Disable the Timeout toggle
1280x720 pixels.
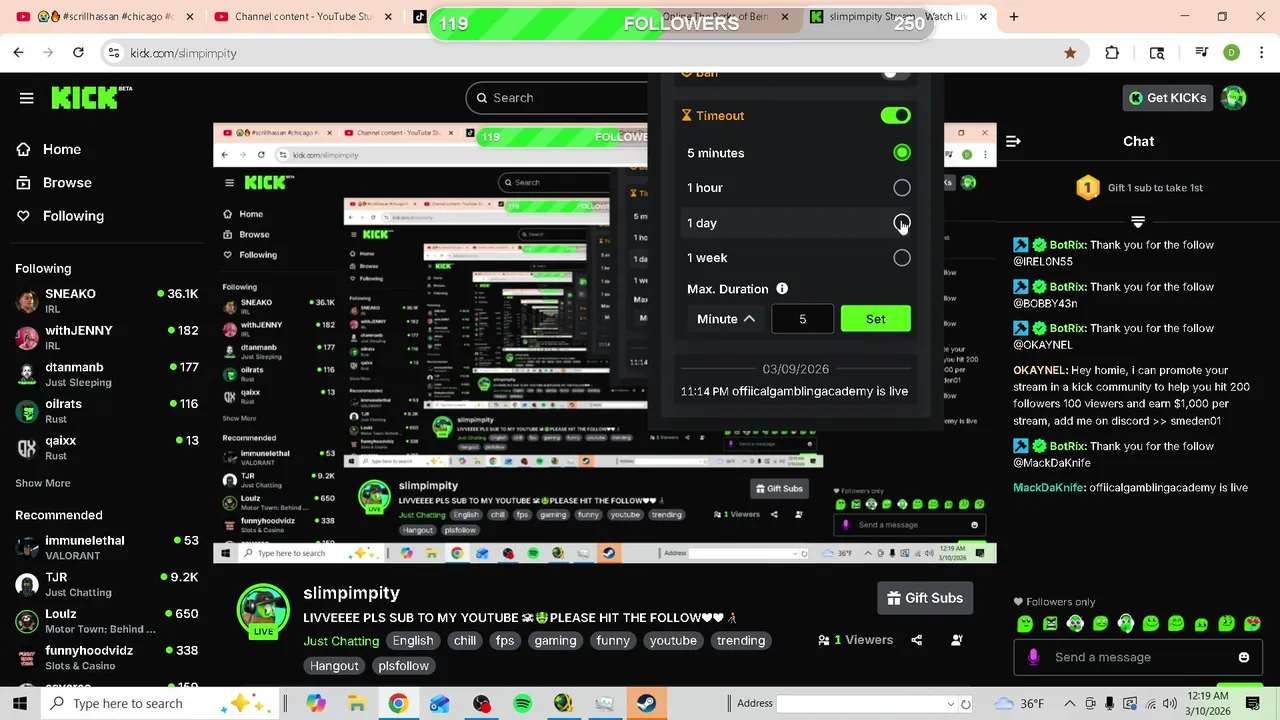click(895, 116)
